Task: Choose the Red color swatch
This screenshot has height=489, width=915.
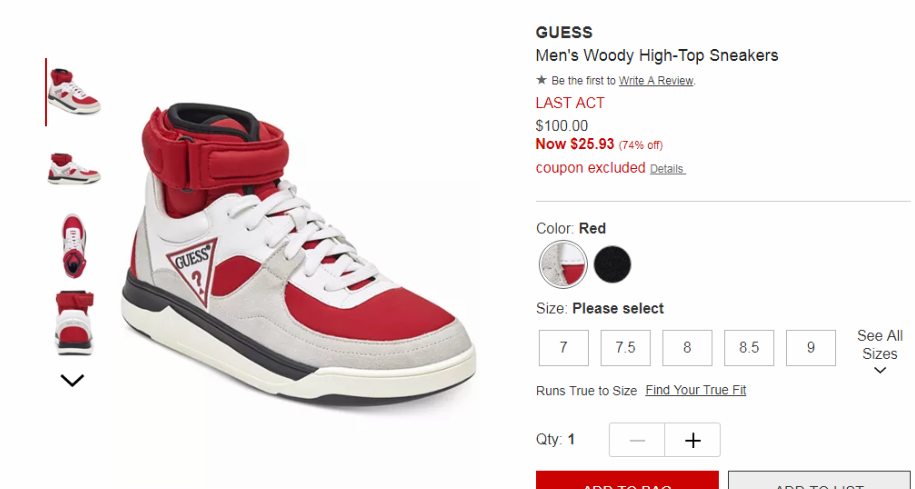Action: point(563,264)
